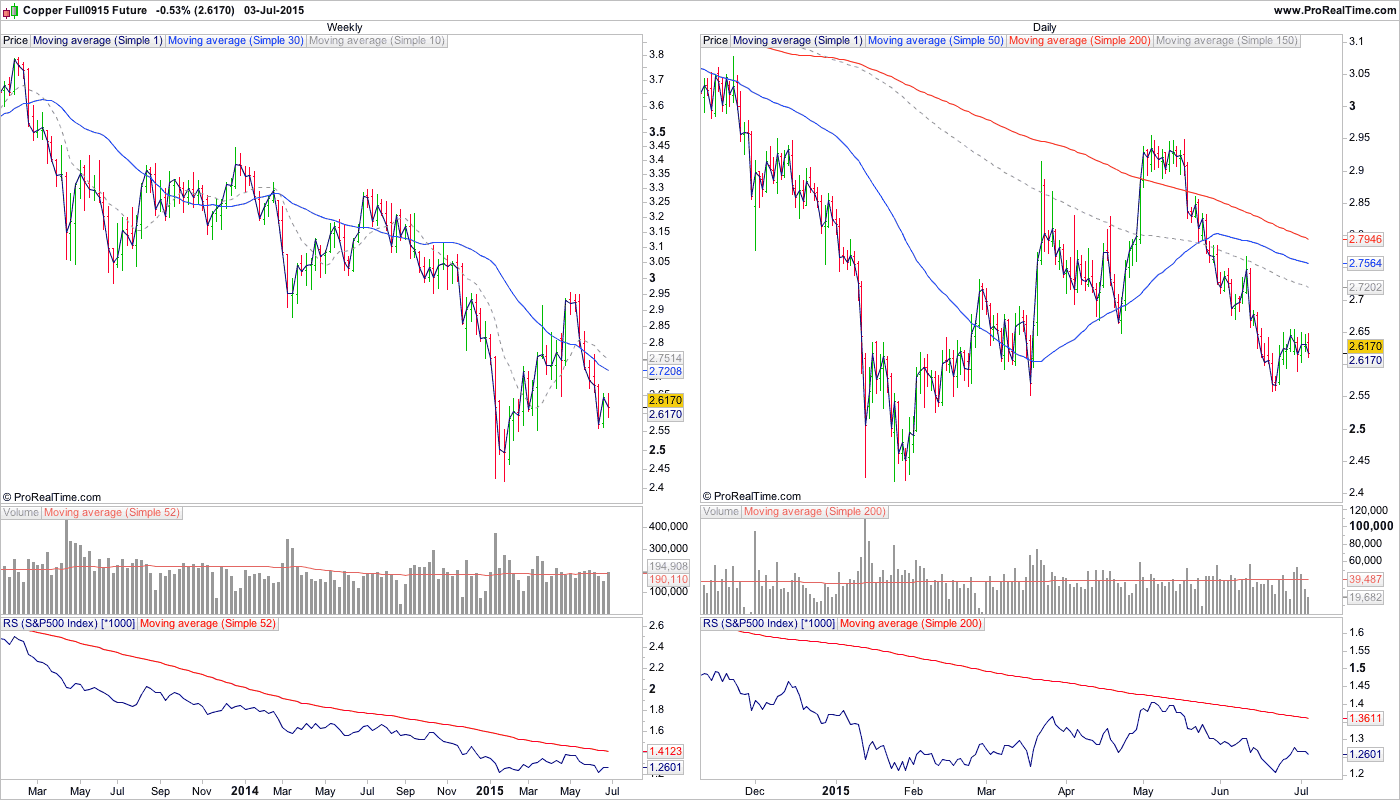This screenshot has height=800, width=1400.
Task: Open the www.ProRealTime.com link
Action: [x=1334, y=10]
